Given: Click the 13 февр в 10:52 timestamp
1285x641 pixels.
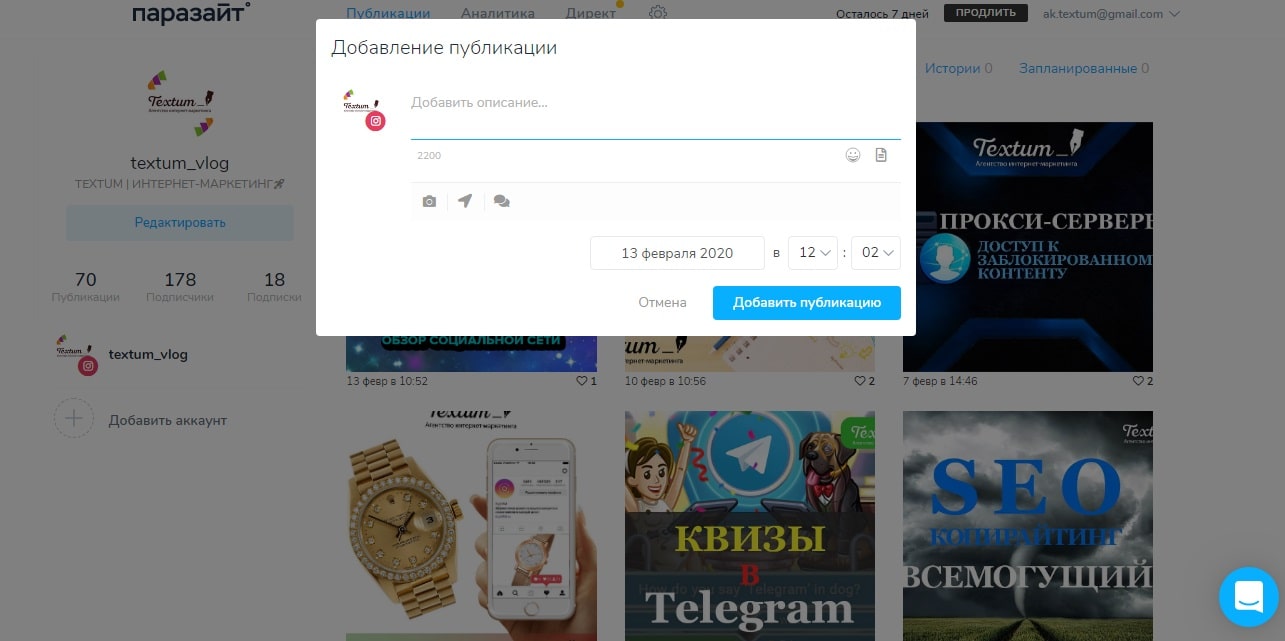Looking at the screenshot, I should pyautogui.click(x=387, y=381).
